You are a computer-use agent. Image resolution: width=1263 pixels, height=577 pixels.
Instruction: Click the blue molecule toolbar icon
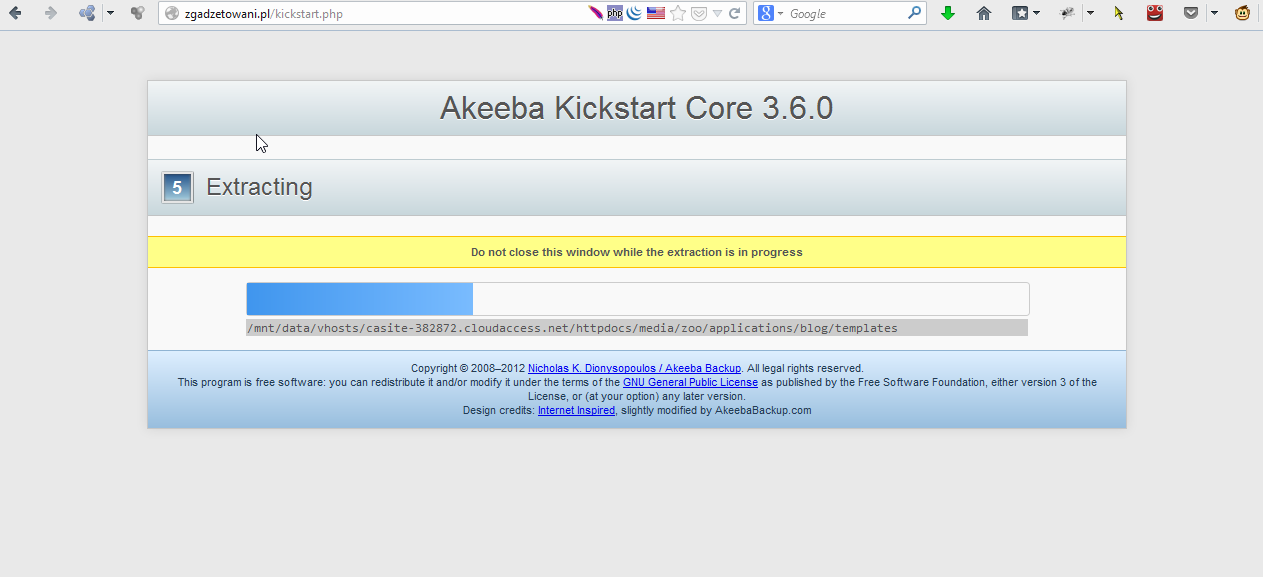click(87, 13)
